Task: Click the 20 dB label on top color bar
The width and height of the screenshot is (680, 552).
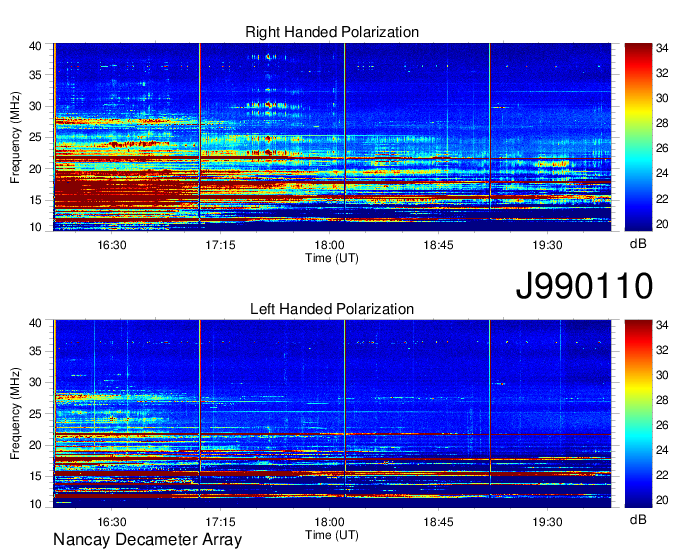Action: coord(662,224)
